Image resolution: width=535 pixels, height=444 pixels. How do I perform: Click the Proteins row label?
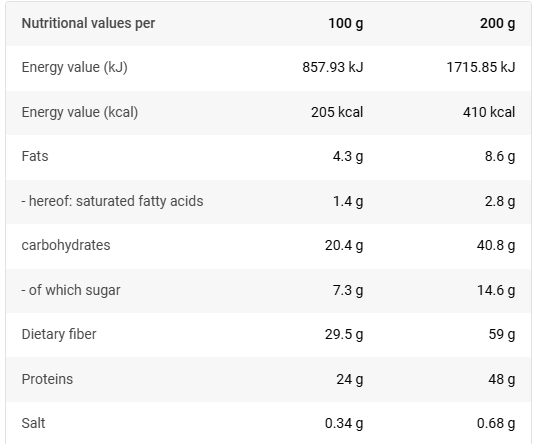pos(47,379)
